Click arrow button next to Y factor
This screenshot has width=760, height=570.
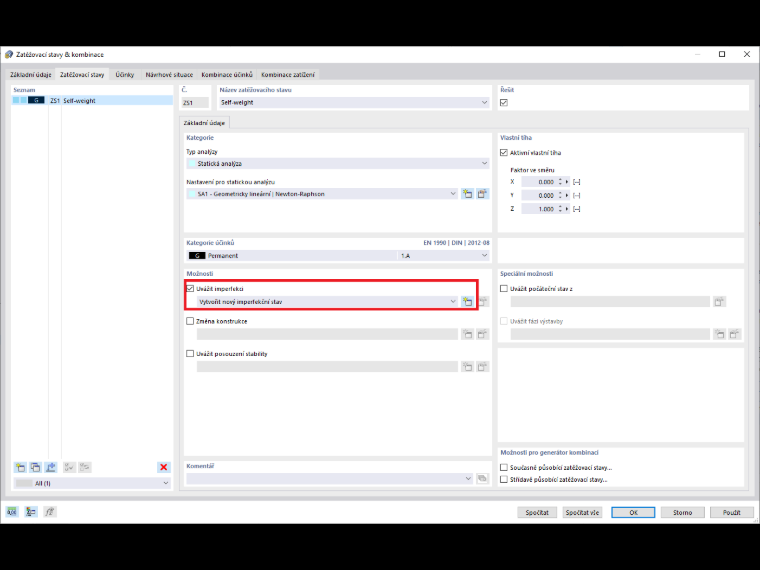(x=567, y=195)
